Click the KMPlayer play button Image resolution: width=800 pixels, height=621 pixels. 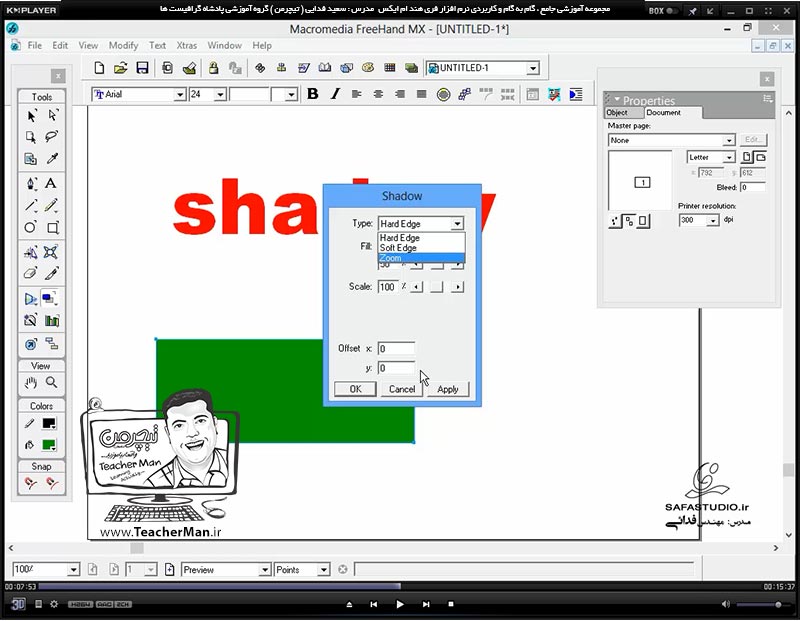pos(399,604)
